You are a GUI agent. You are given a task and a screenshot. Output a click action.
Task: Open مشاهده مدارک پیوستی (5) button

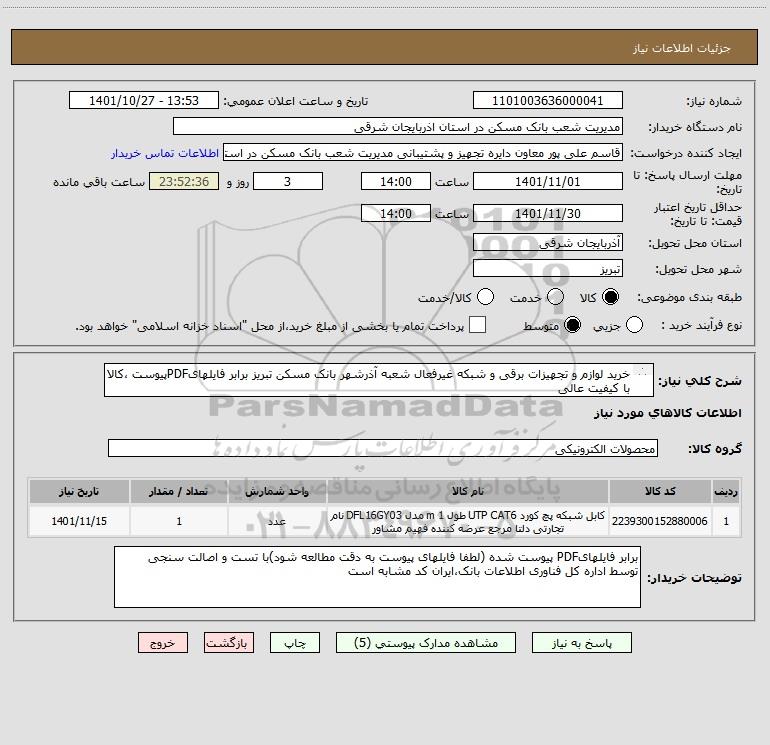(x=426, y=643)
